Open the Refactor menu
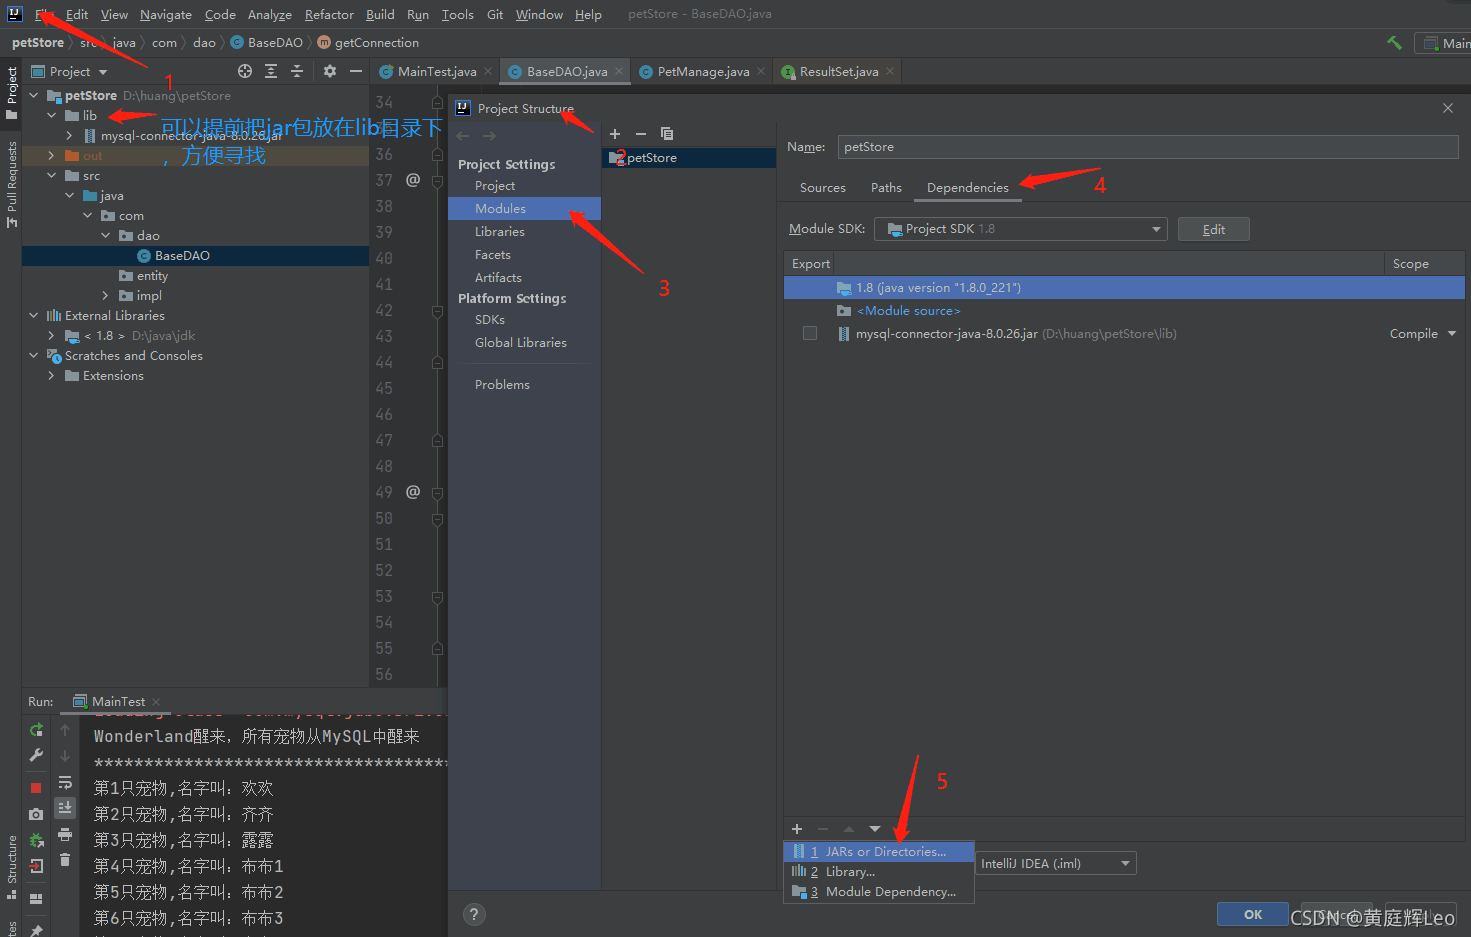The image size is (1471, 937). click(x=329, y=14)
